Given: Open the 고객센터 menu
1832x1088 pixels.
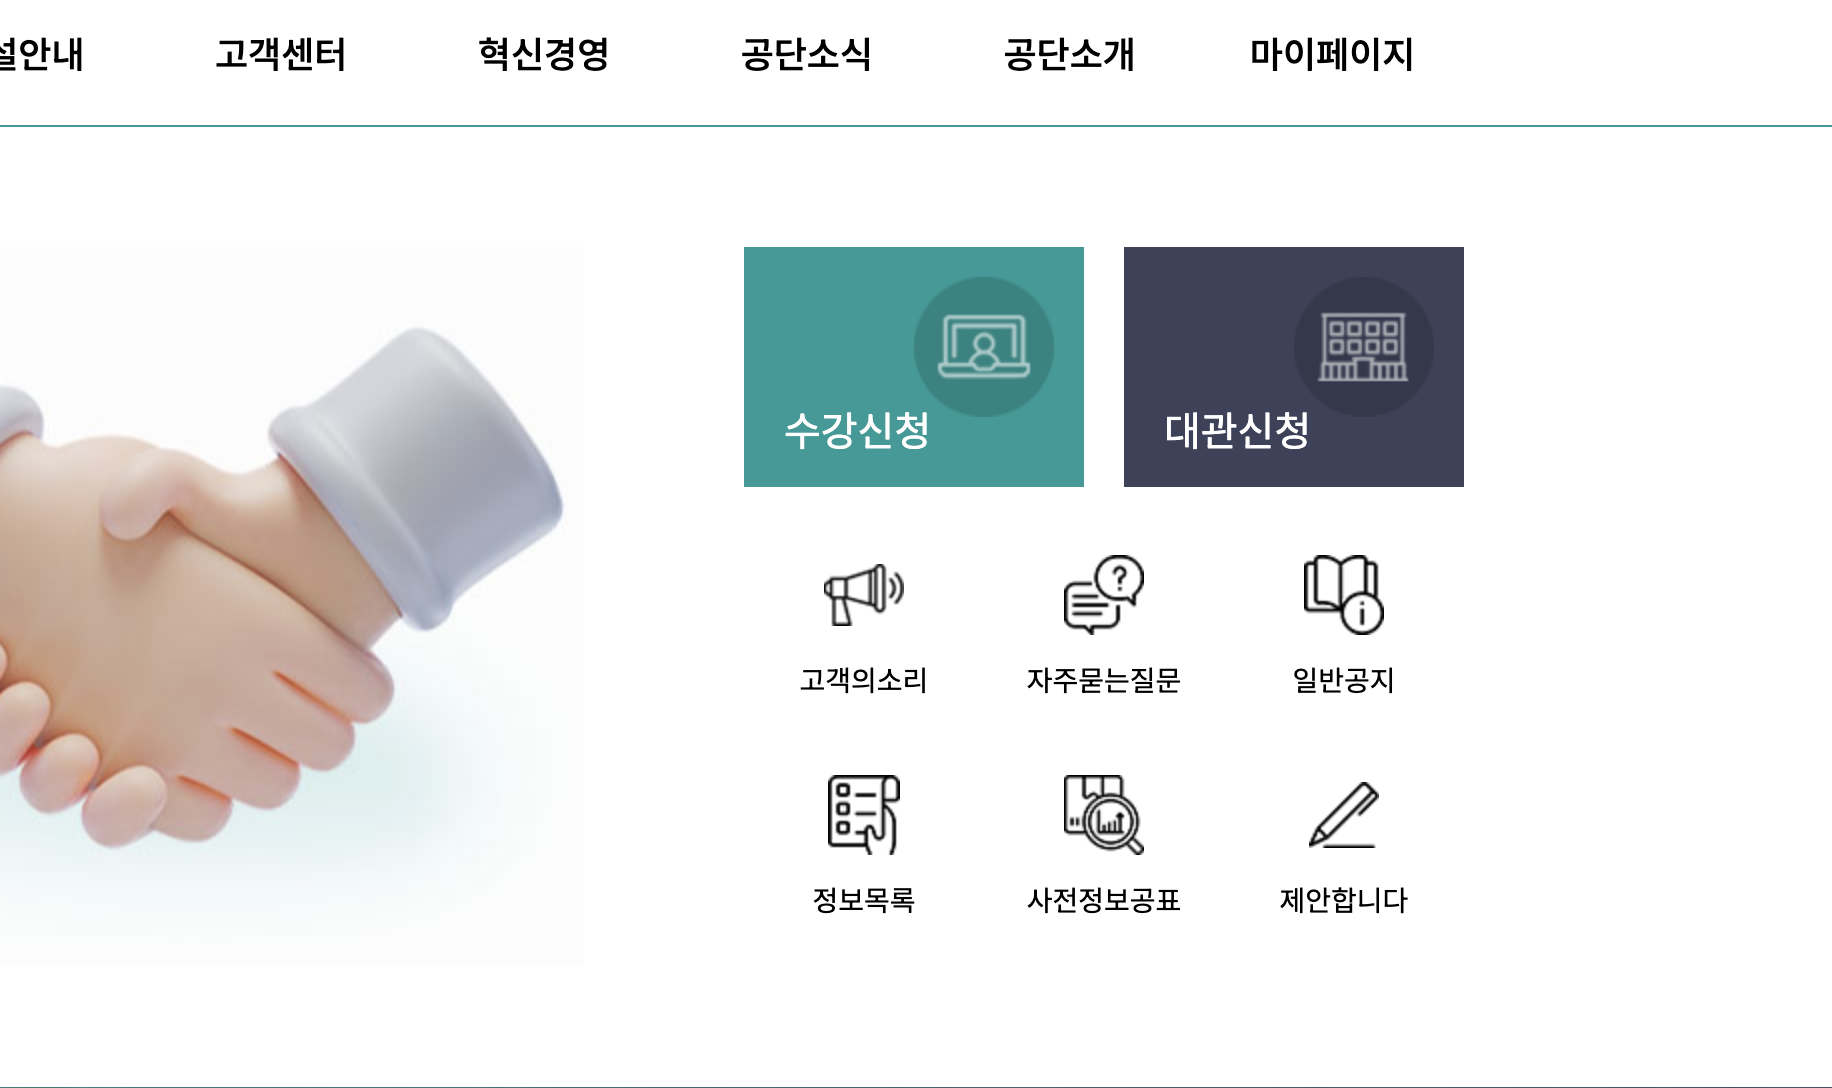Looking at the screenshot, I should (x=281, y=54).
